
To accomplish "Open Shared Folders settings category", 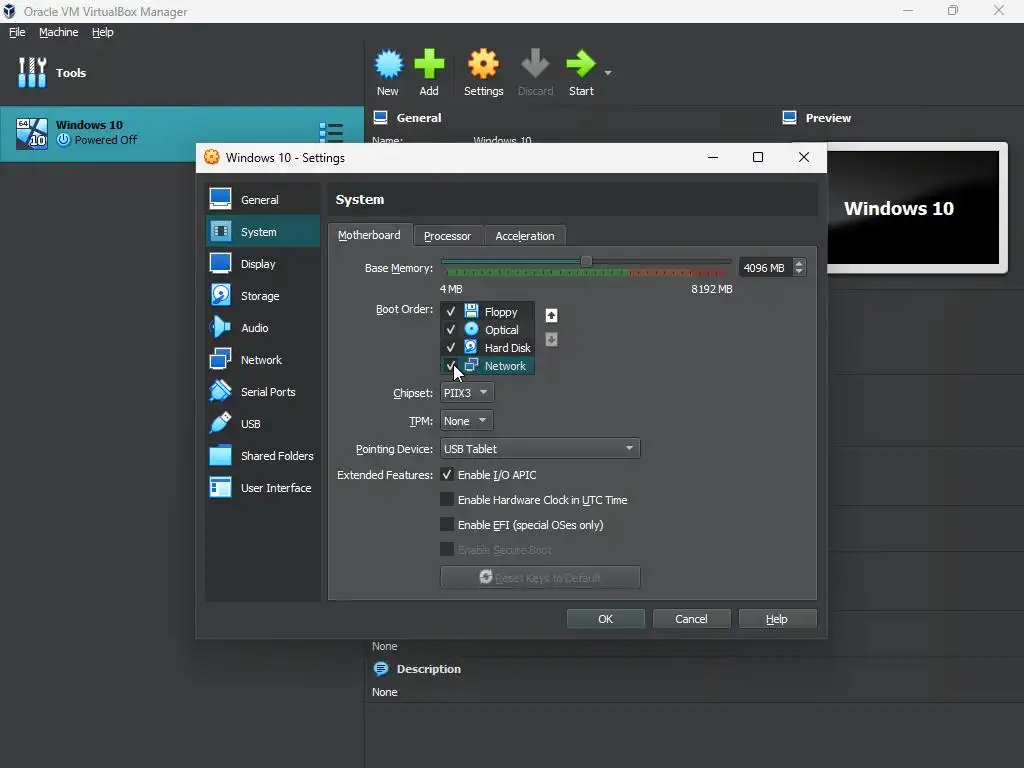I will click(x=263, y=455).
